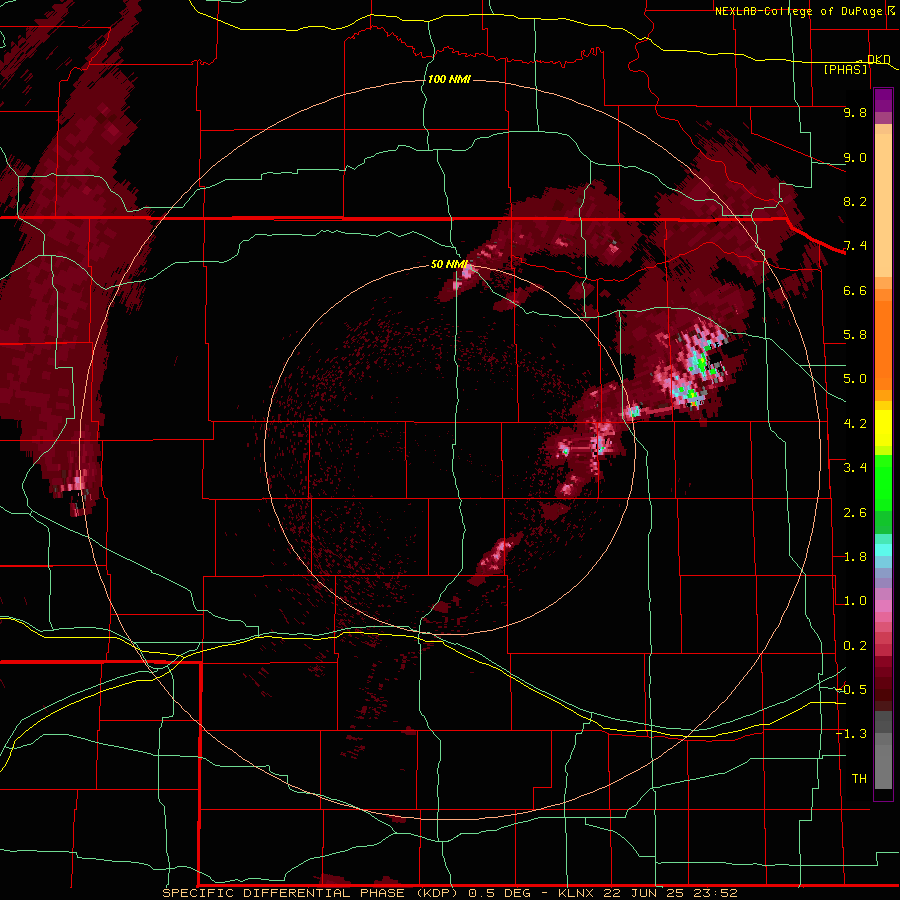Click the TH label on the scale
Screen dimensions: 900x900
[x=859, y=779]
